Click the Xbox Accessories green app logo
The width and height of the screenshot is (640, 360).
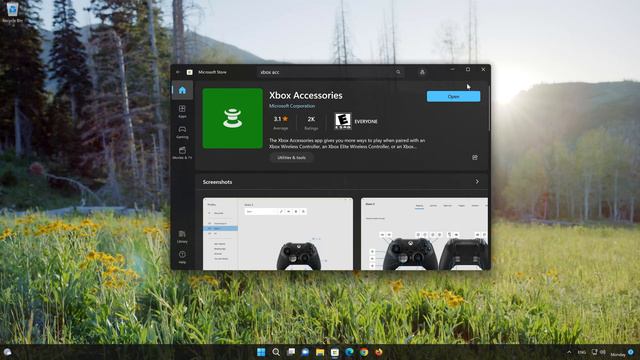tap(233, 118)
